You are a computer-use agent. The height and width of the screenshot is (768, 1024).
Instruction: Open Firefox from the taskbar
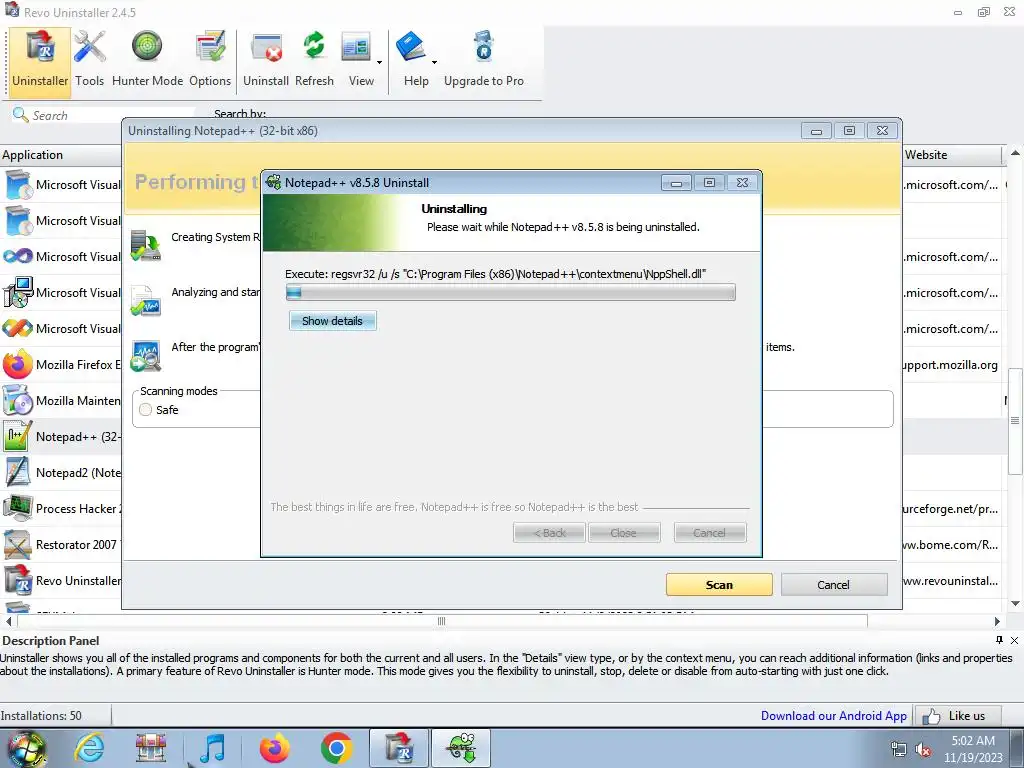pos(274,748)
